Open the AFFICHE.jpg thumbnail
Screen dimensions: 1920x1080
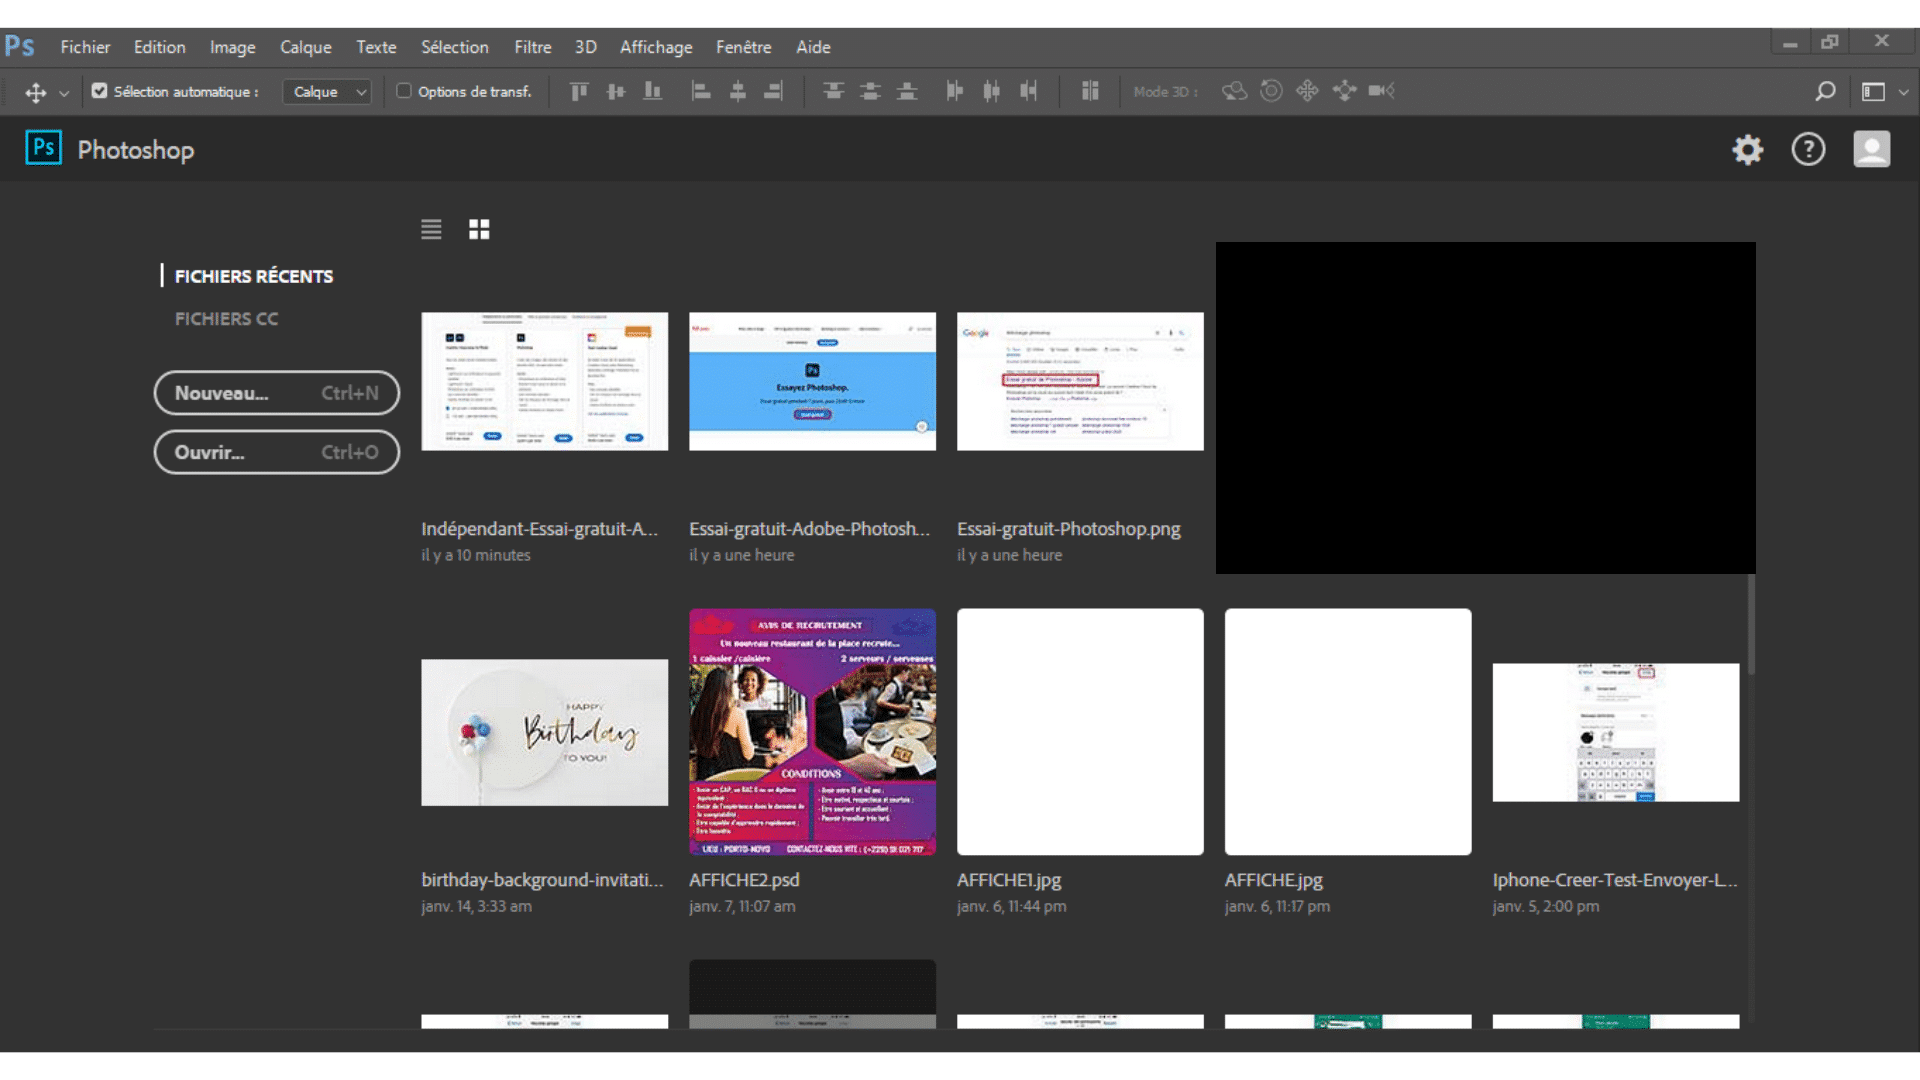(1348, 732)
